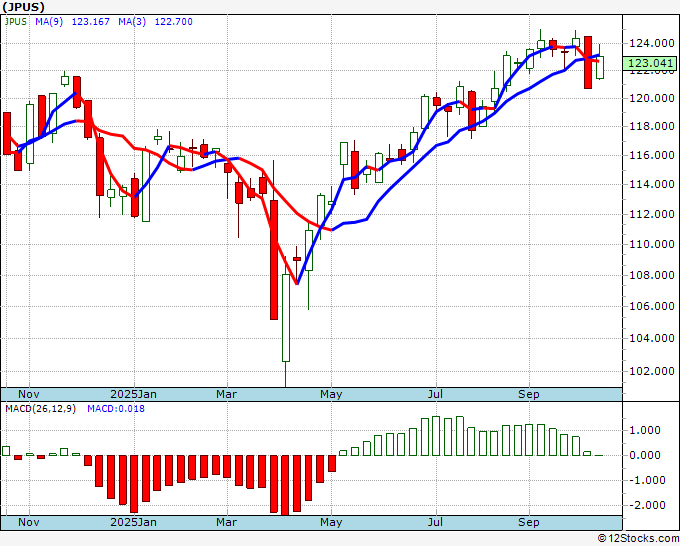This screenshot has width=680, height=546.
Task: Select Mar on the MACD panel date axis
Action: coord(227,522)
